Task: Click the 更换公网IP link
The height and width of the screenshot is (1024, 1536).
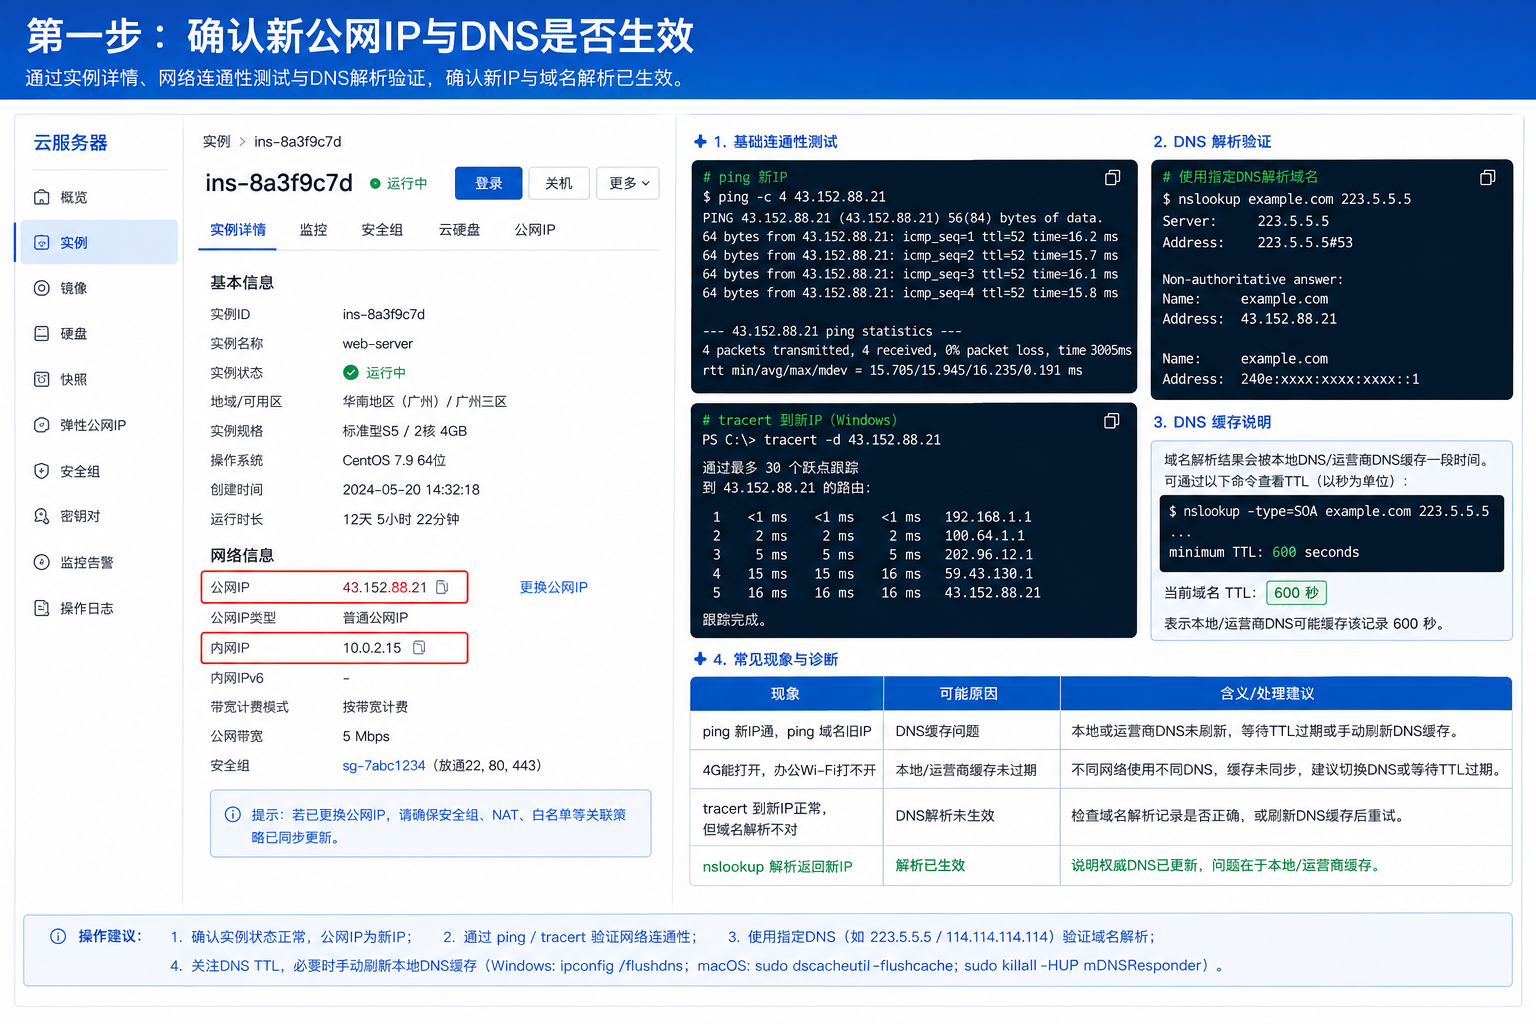Action: pos(554,587)
